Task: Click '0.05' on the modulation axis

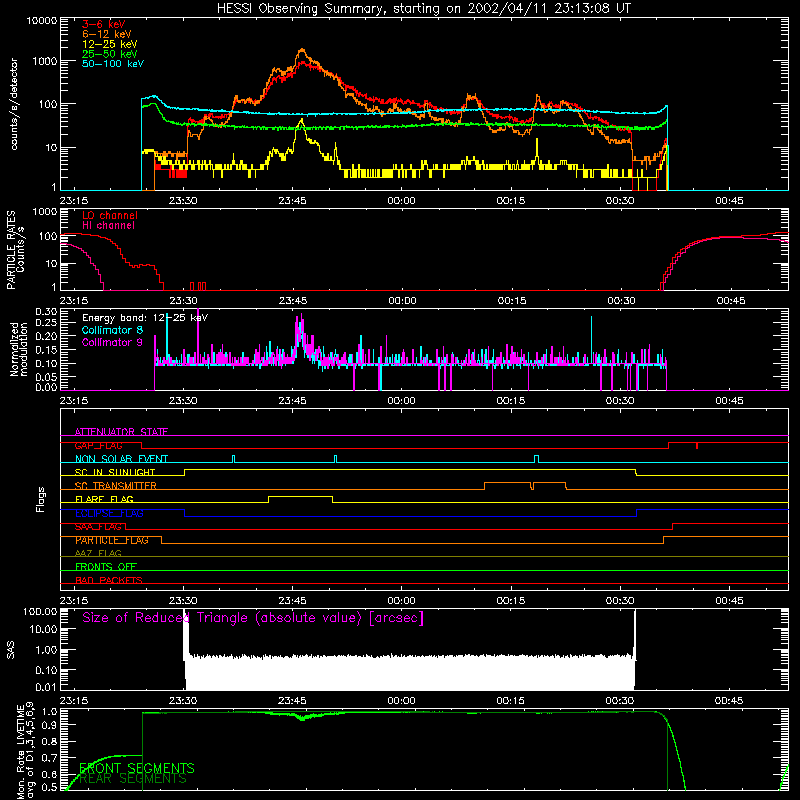Action: tap(46, 377)
